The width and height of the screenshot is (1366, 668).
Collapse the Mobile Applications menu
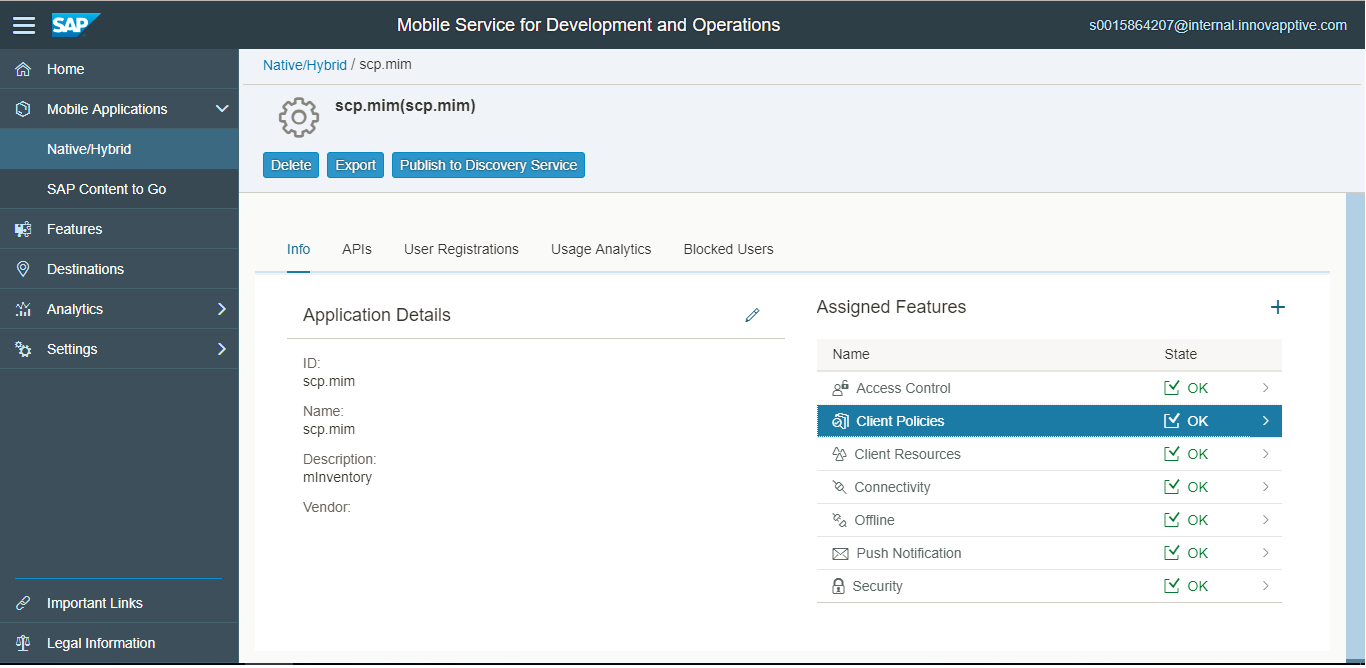(x=222, y=109)
